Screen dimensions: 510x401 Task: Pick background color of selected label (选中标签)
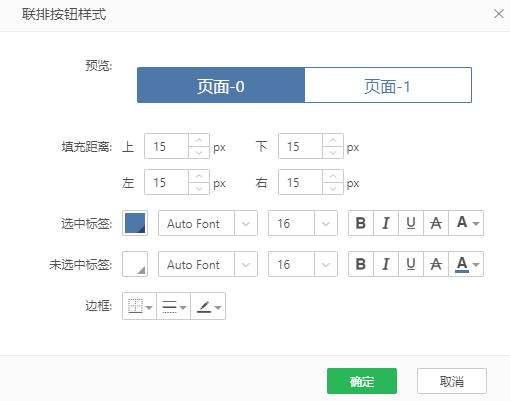(x=135, y=223)
